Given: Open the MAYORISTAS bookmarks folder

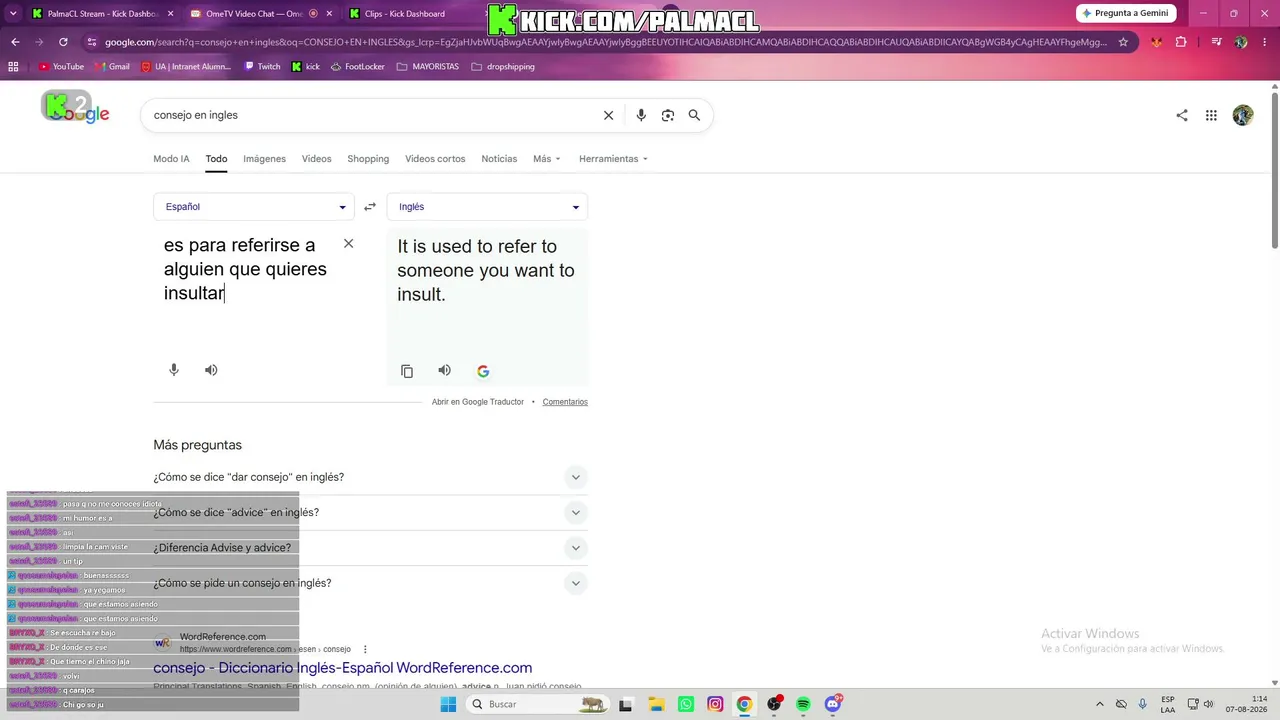Looking at the screenshot, I should click(428, 67).
